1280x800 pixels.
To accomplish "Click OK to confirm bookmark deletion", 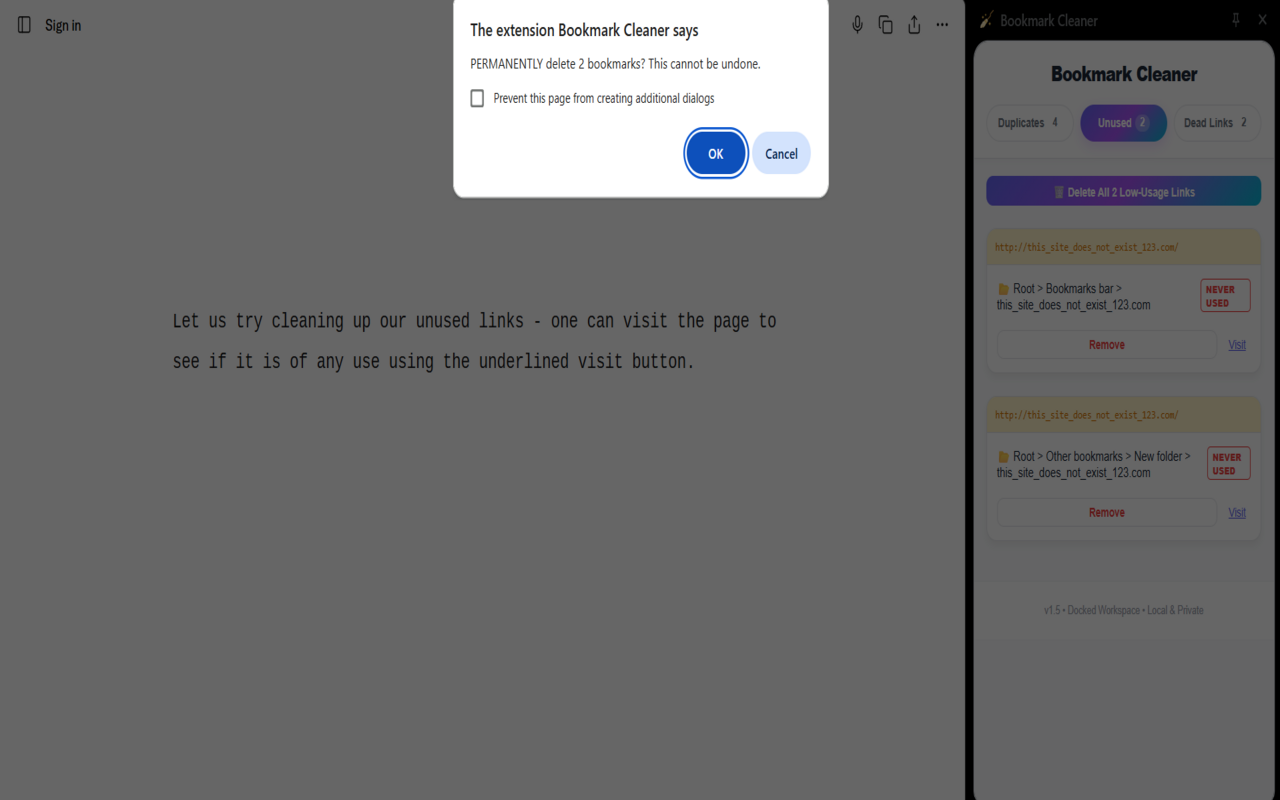I will (715, 153).
